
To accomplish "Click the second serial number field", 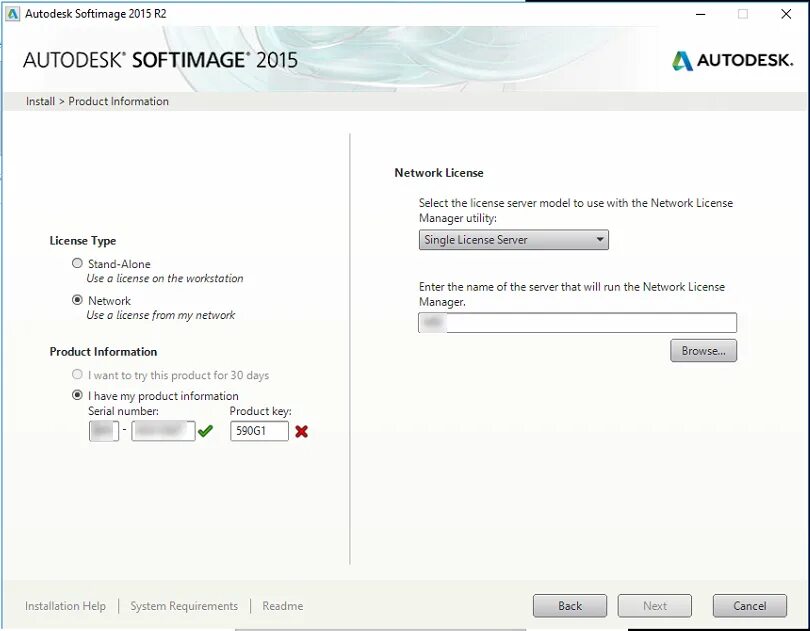I will (x=163, y=431).
